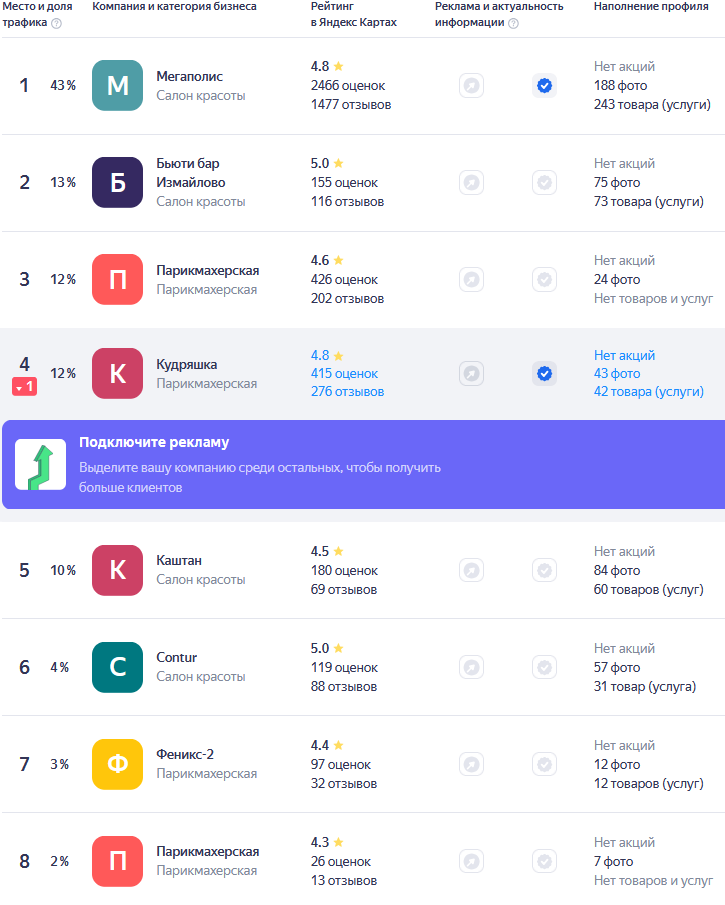Click the blue verified badge for Мегаполис
The image size is (725, 905).
(x=544, y=86)
